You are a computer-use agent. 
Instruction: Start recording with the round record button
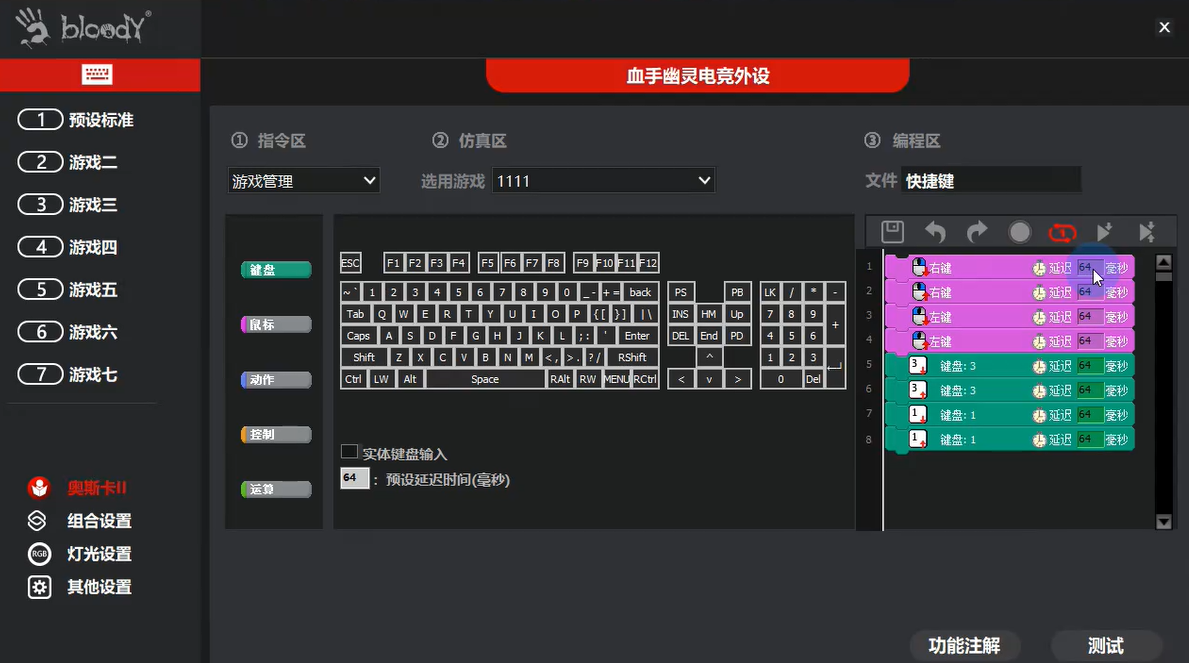pos(1019,232)
